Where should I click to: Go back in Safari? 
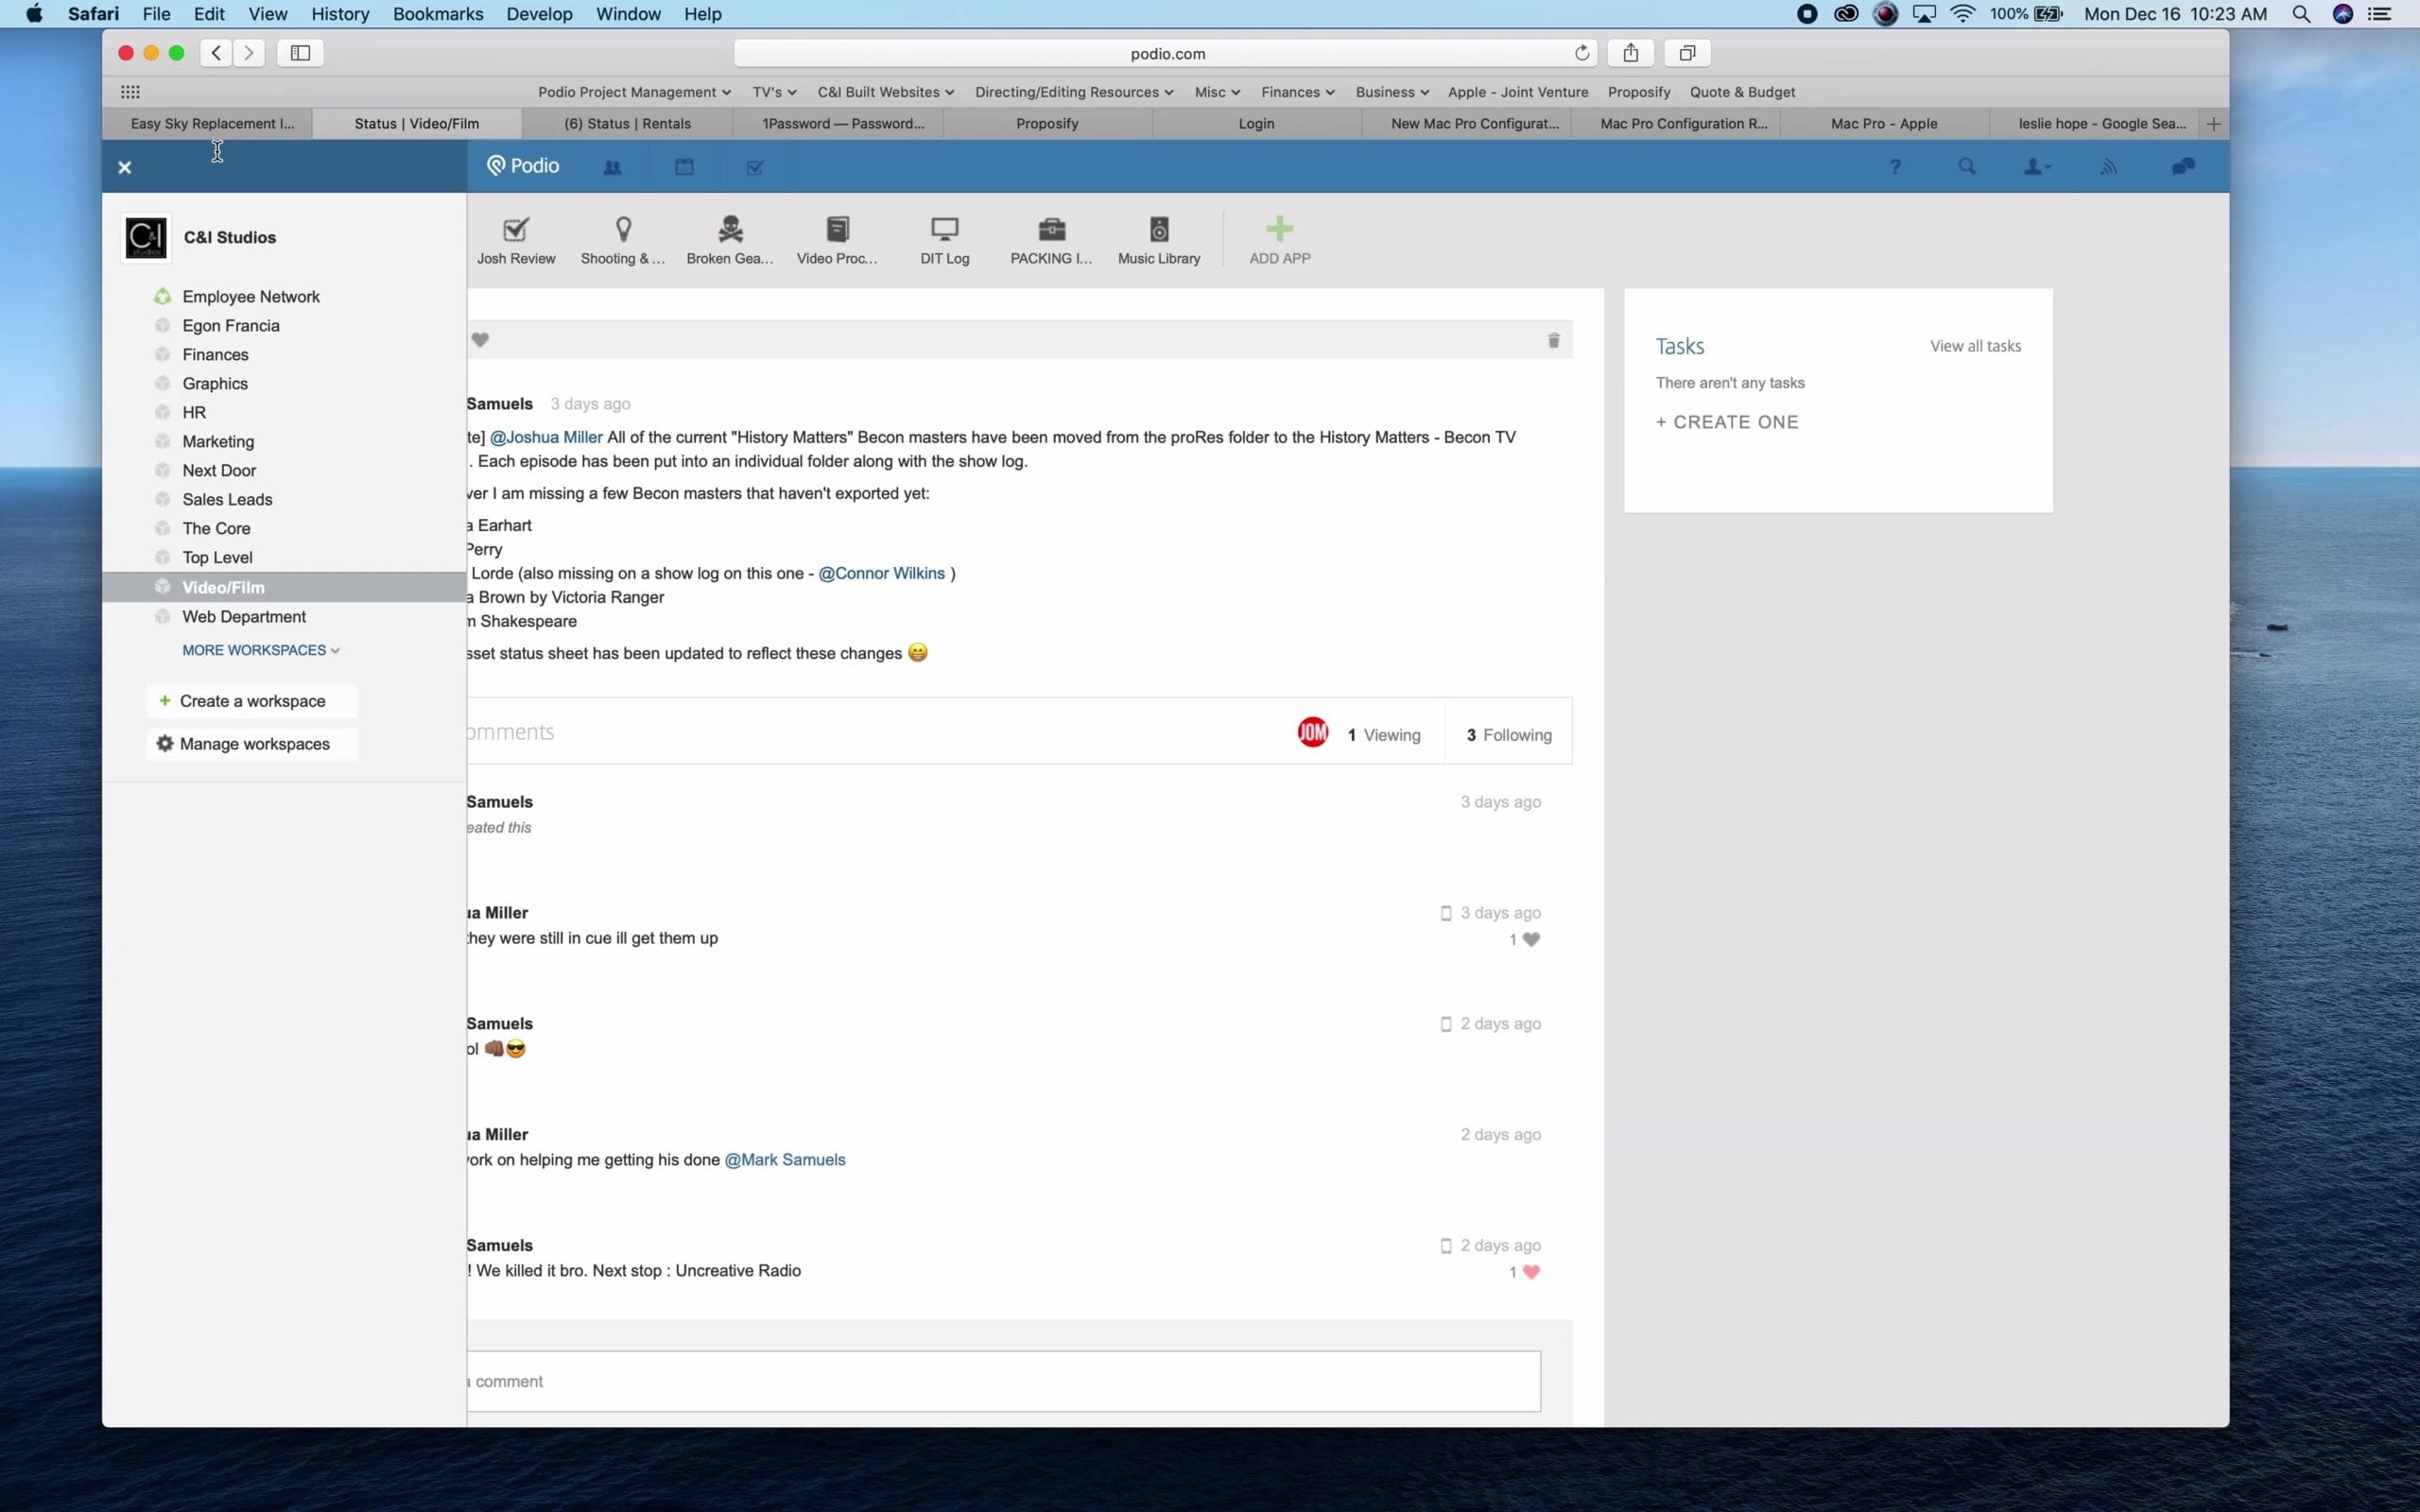coord(216,53)
